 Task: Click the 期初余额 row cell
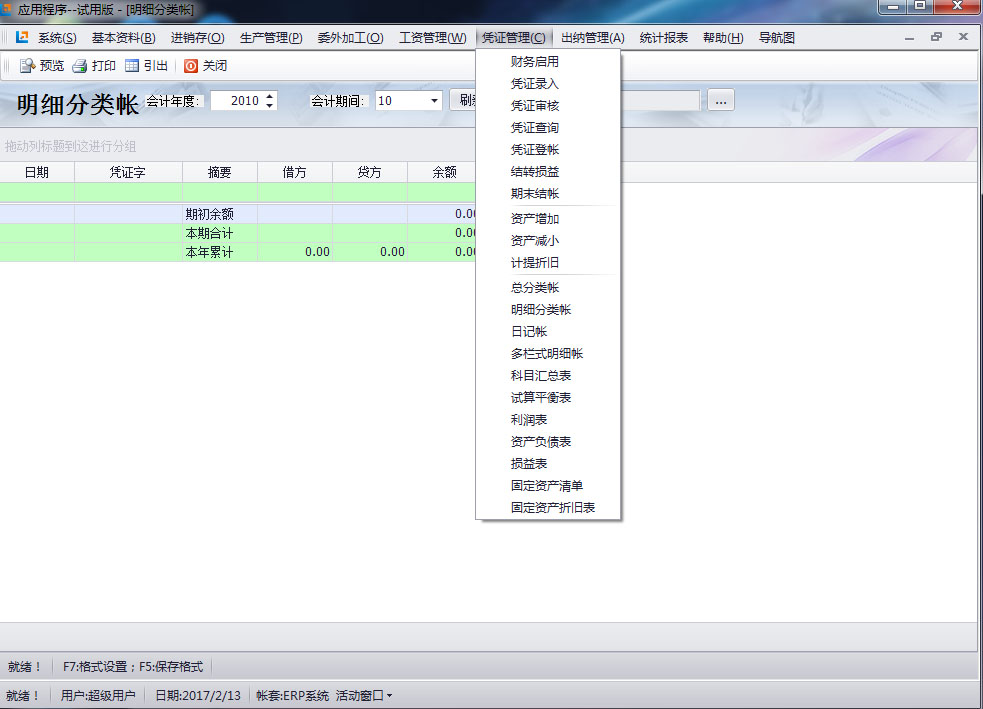point(219,214)
